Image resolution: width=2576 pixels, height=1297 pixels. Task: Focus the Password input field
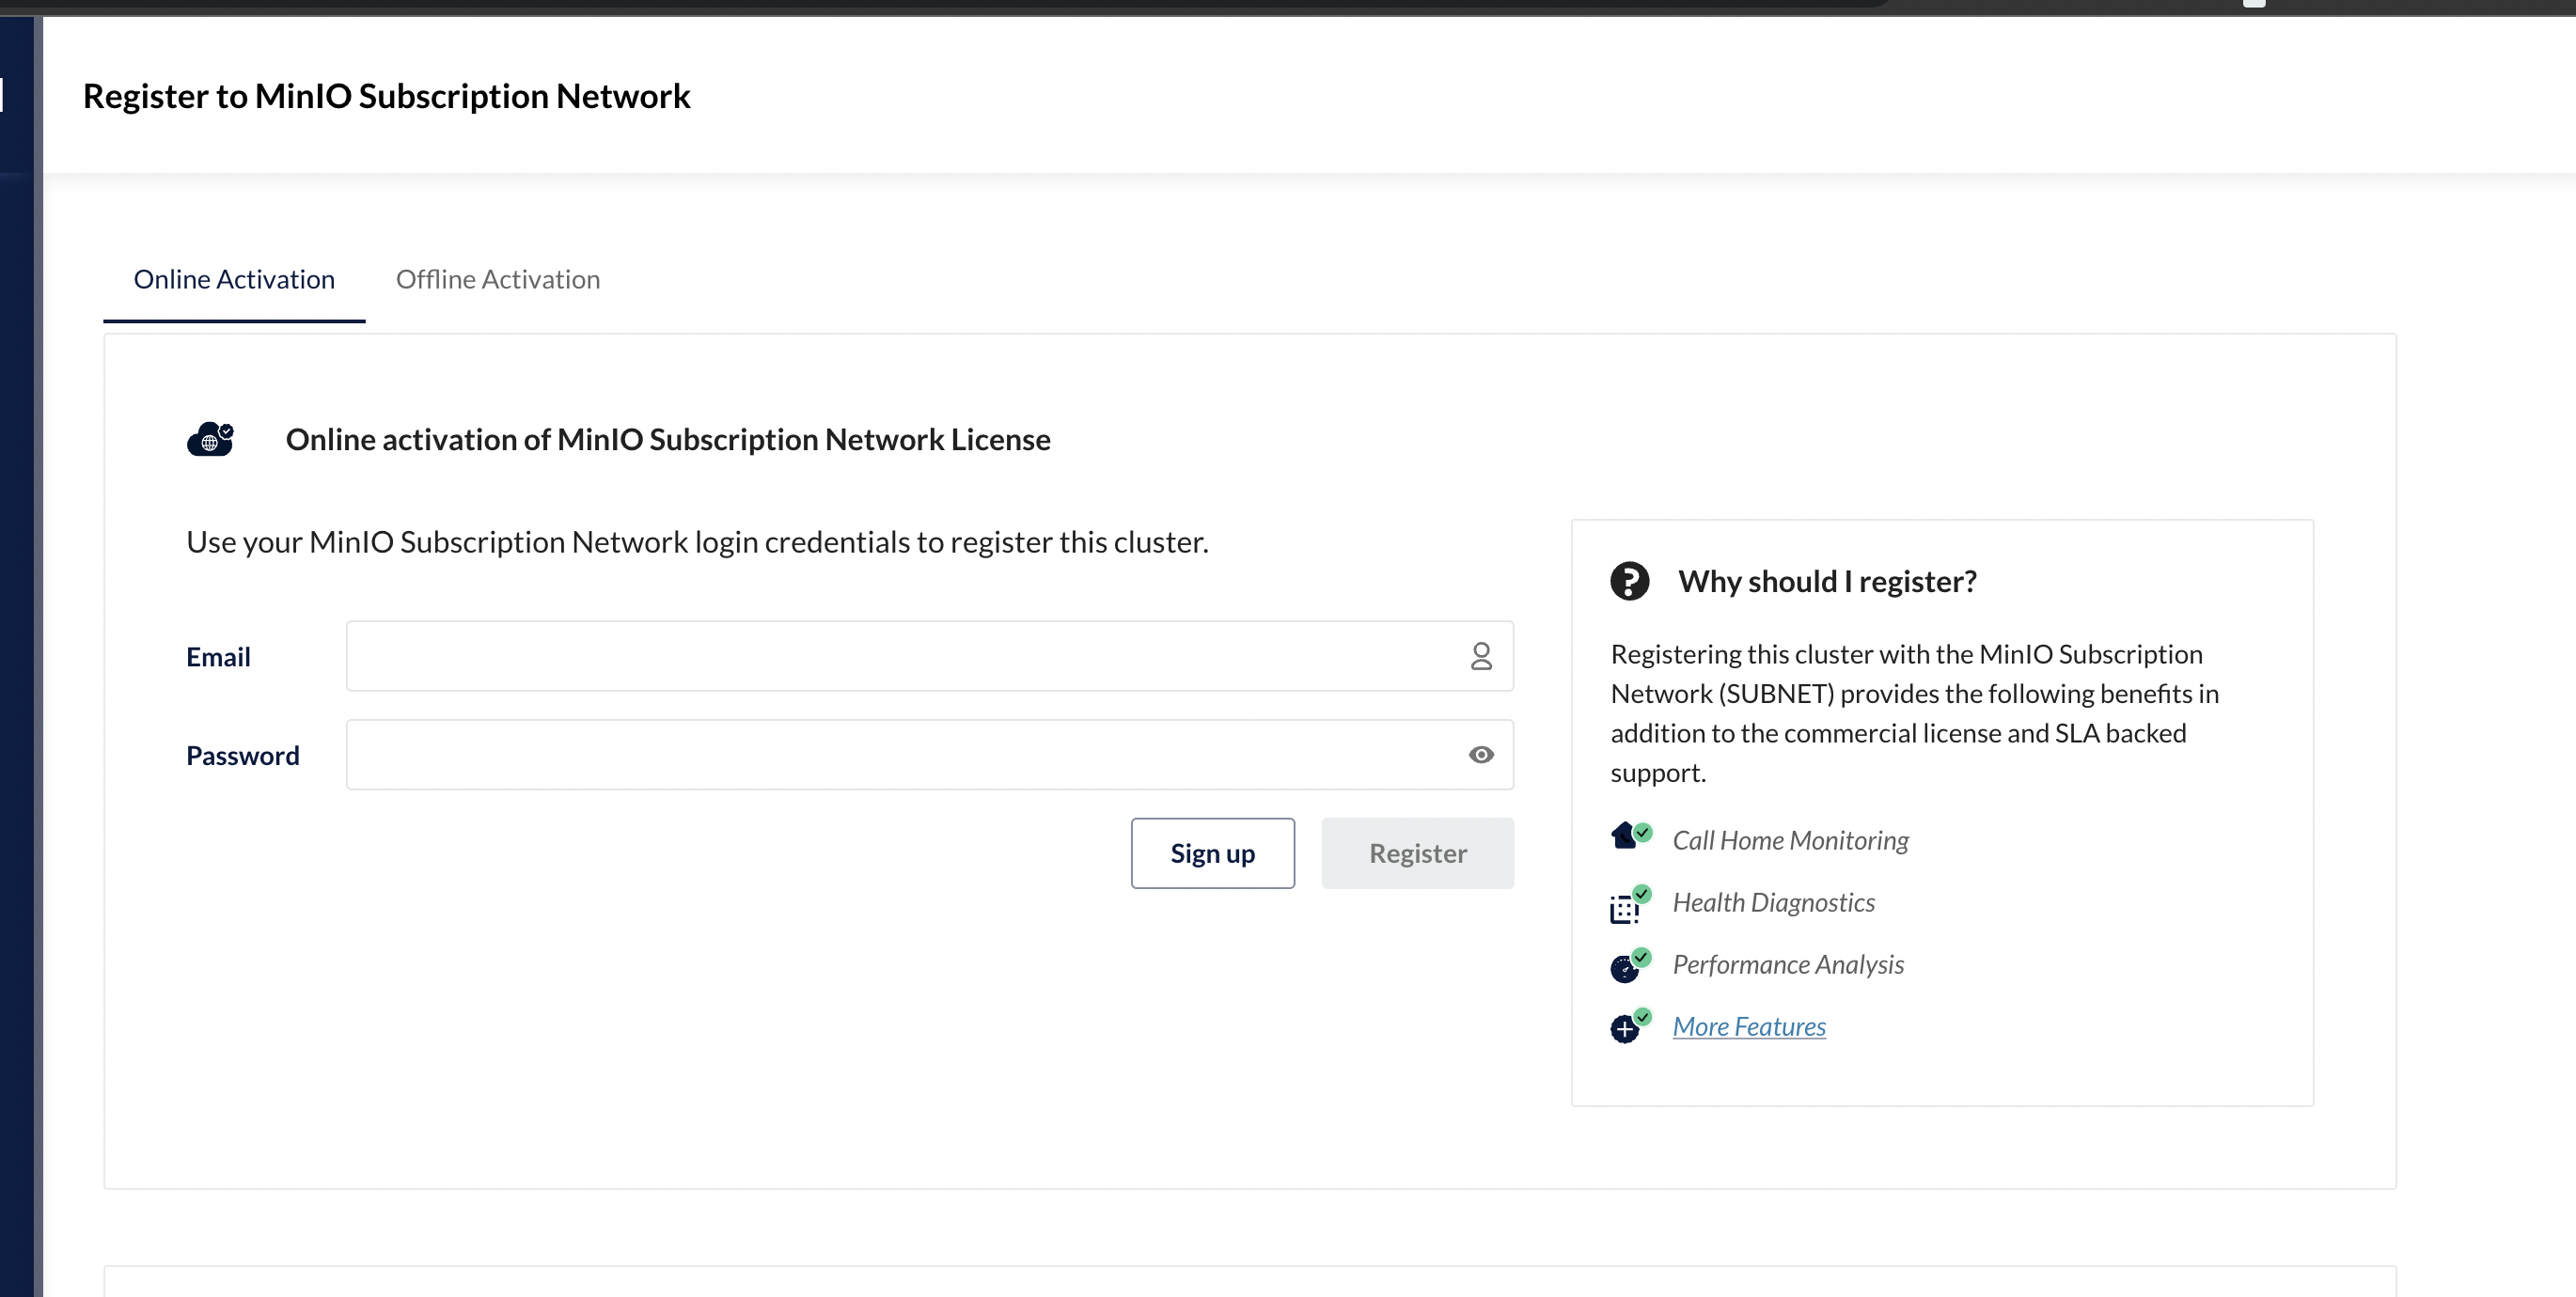pos(900,755)
